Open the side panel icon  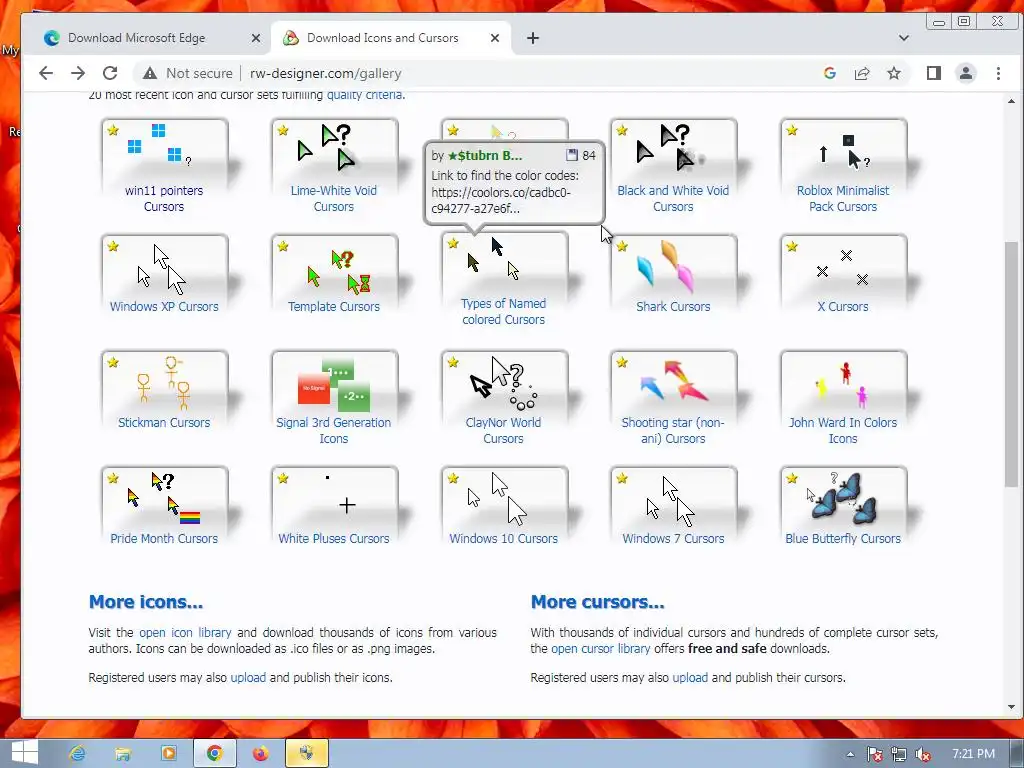[x=934, y=73]
